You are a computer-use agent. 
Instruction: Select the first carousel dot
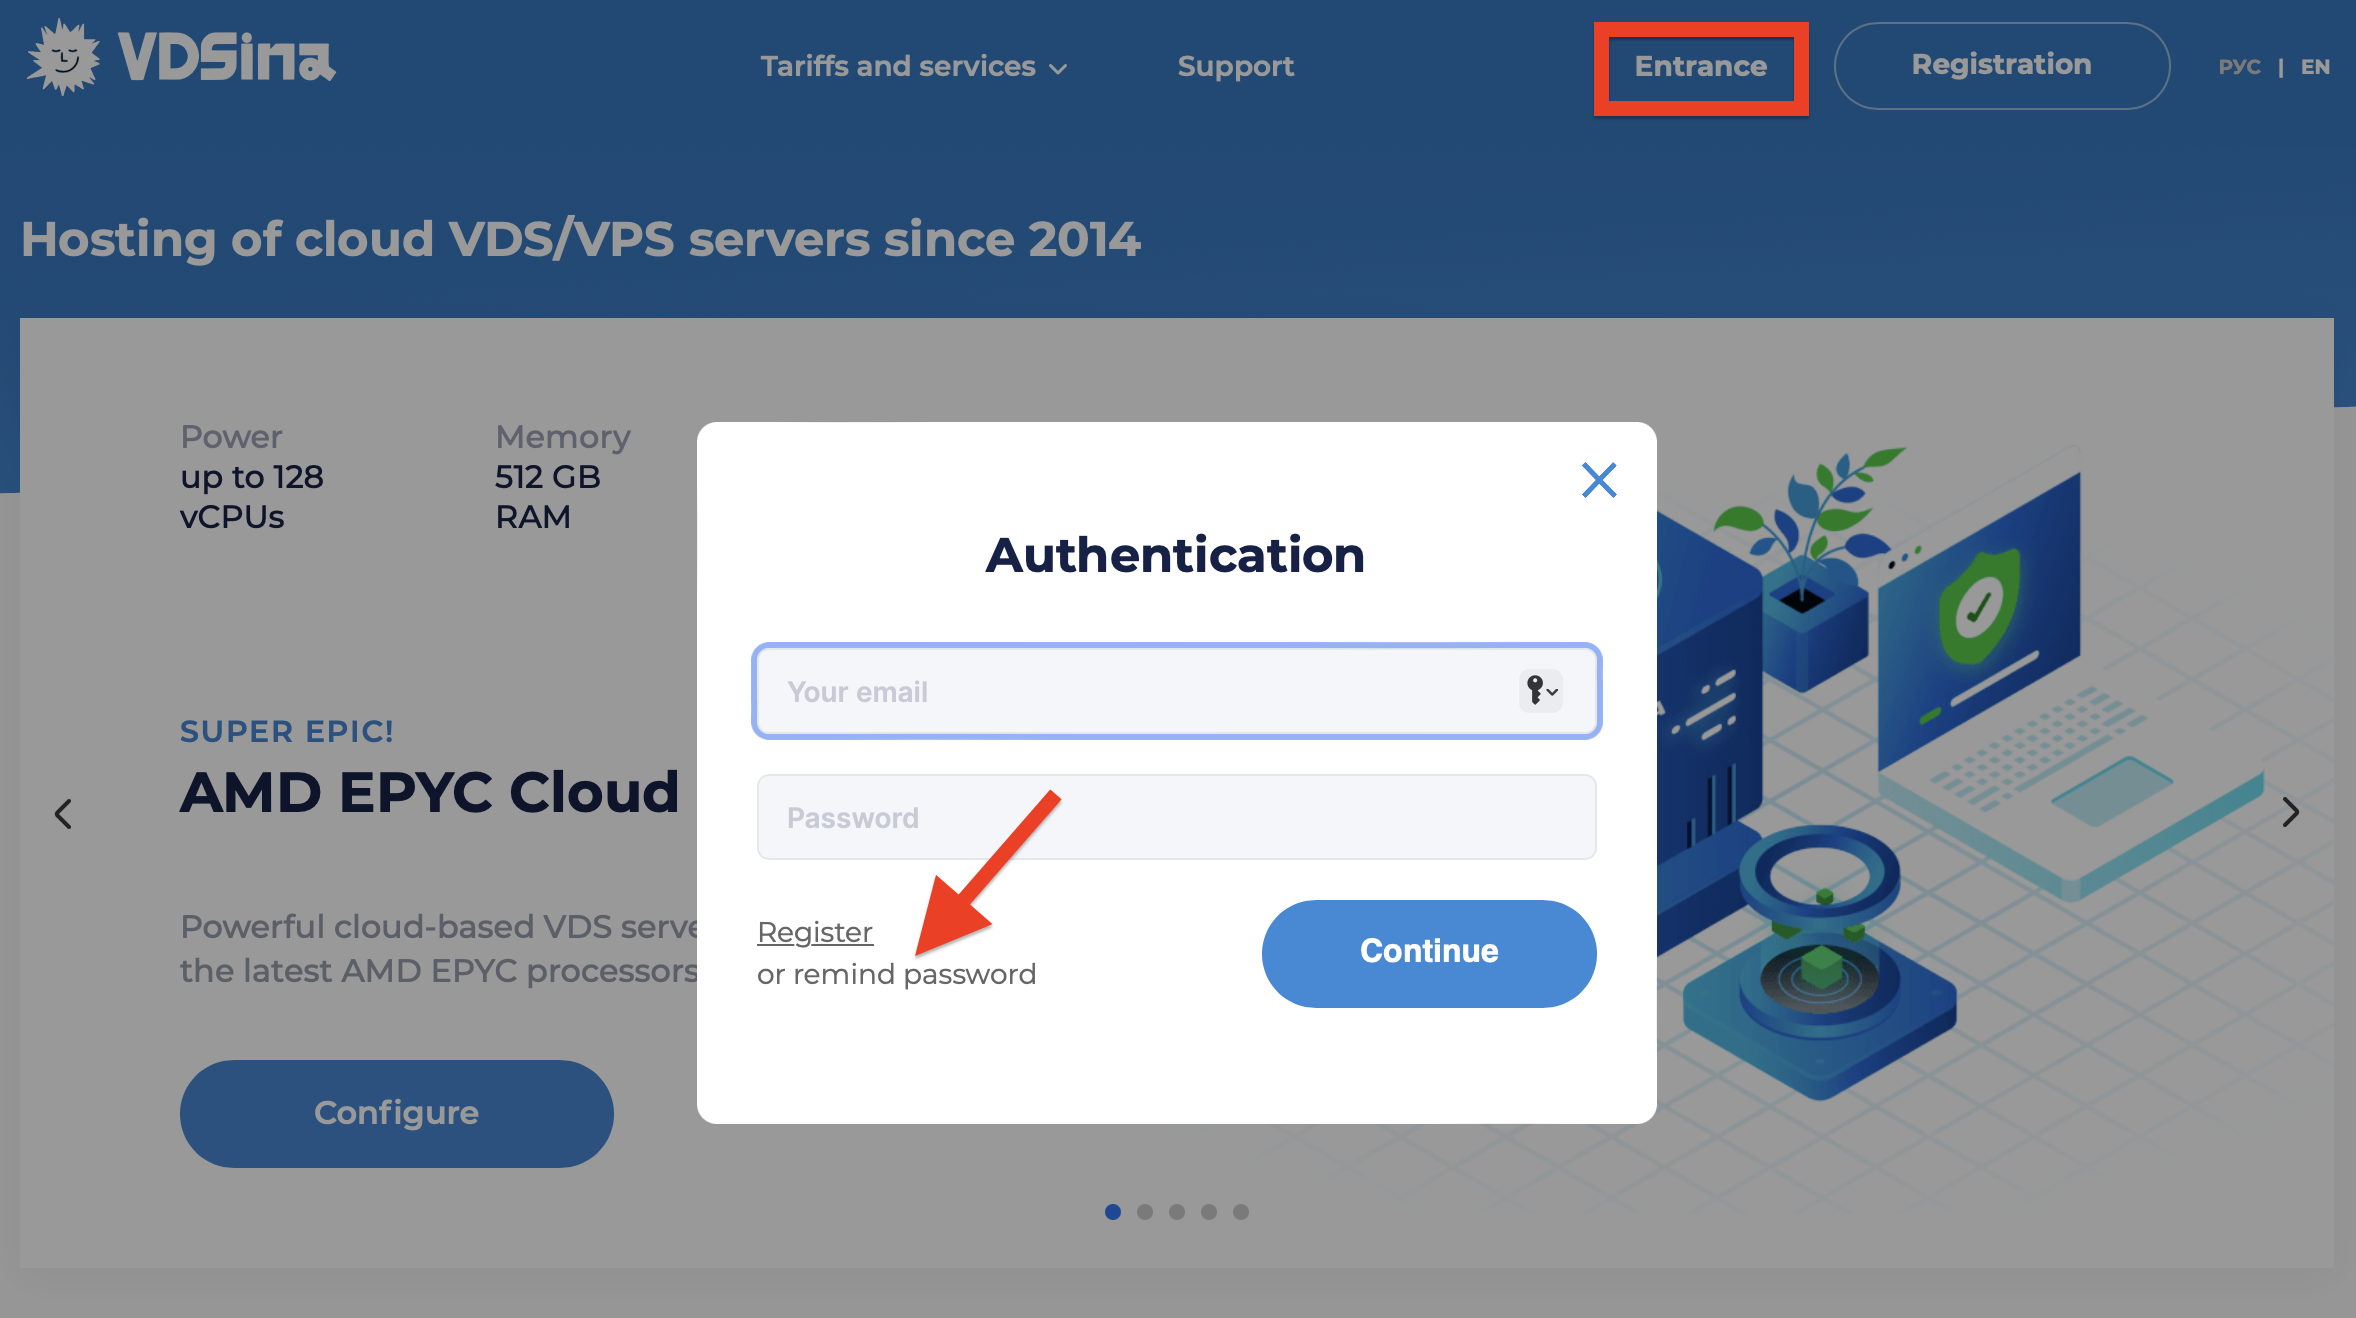pos(1112,1212)
